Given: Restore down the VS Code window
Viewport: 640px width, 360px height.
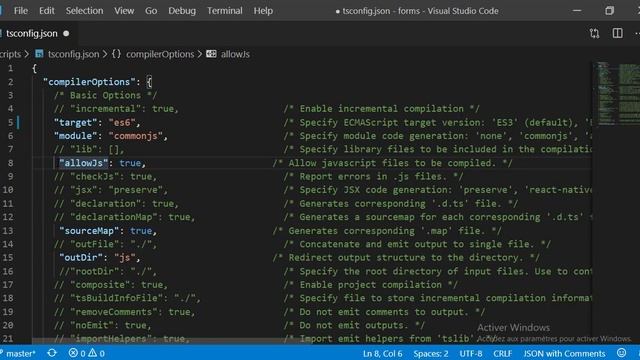Looking at the screenshot, I should pos(609,11).
